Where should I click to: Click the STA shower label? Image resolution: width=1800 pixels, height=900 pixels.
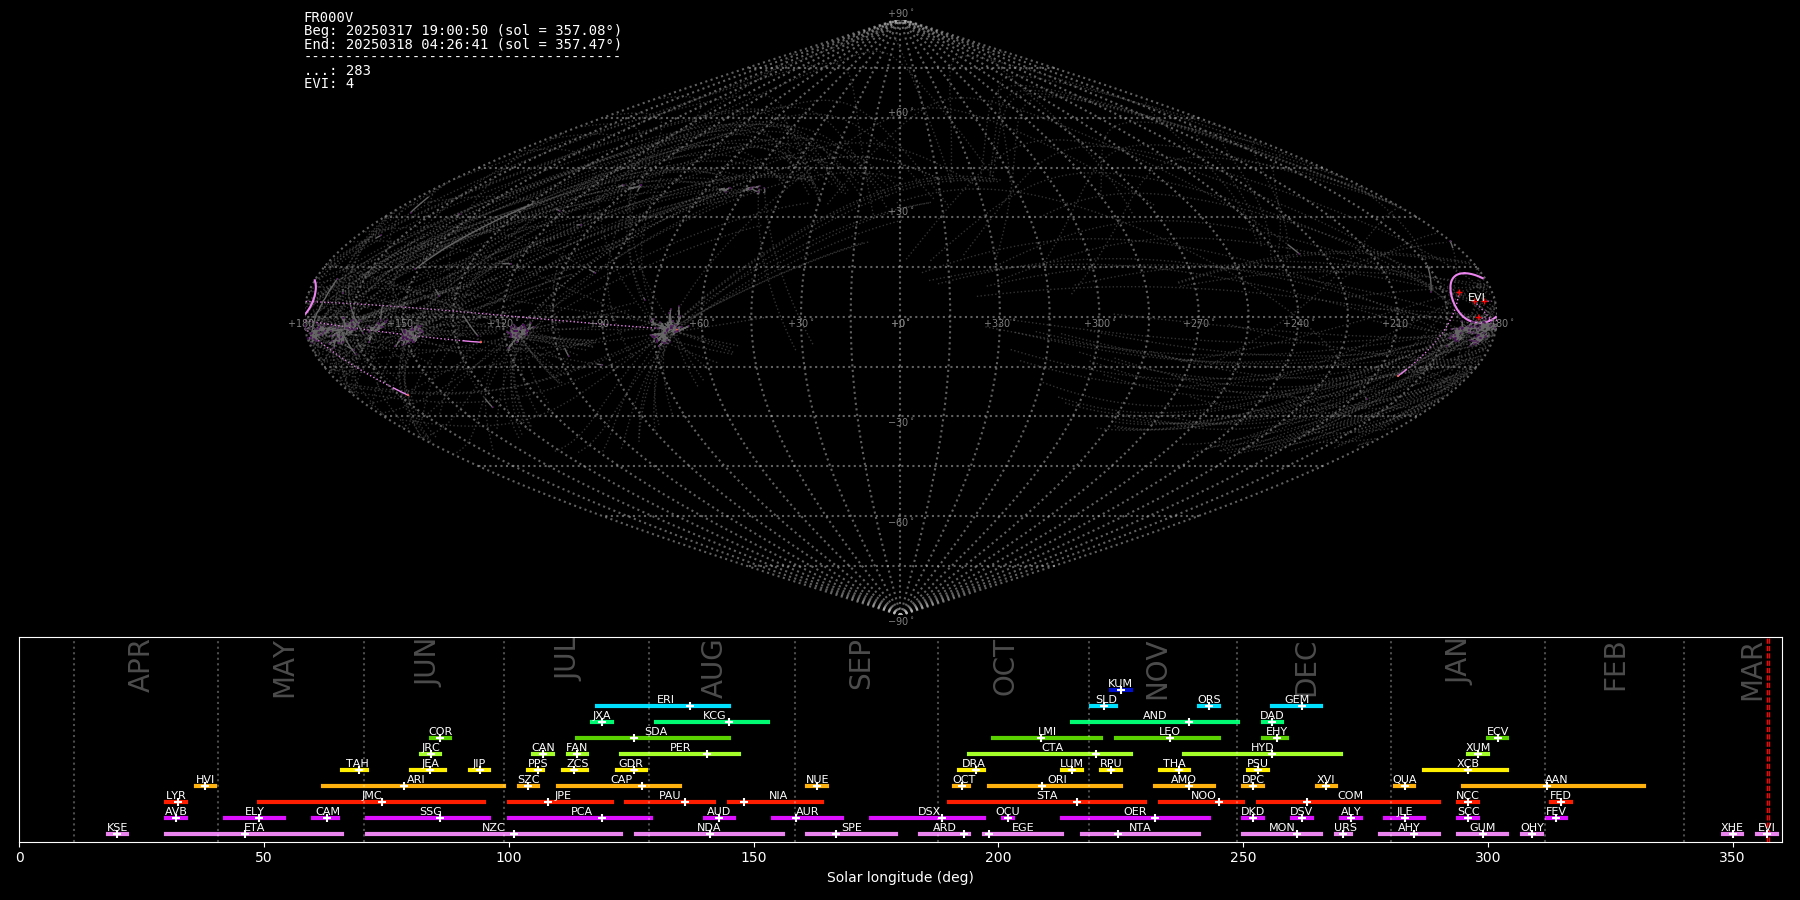(1047, 796)
